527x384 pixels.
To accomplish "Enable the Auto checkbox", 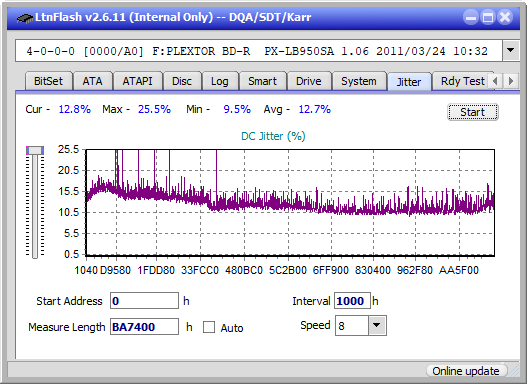I will pyautogui.click(x=209, y=327).
